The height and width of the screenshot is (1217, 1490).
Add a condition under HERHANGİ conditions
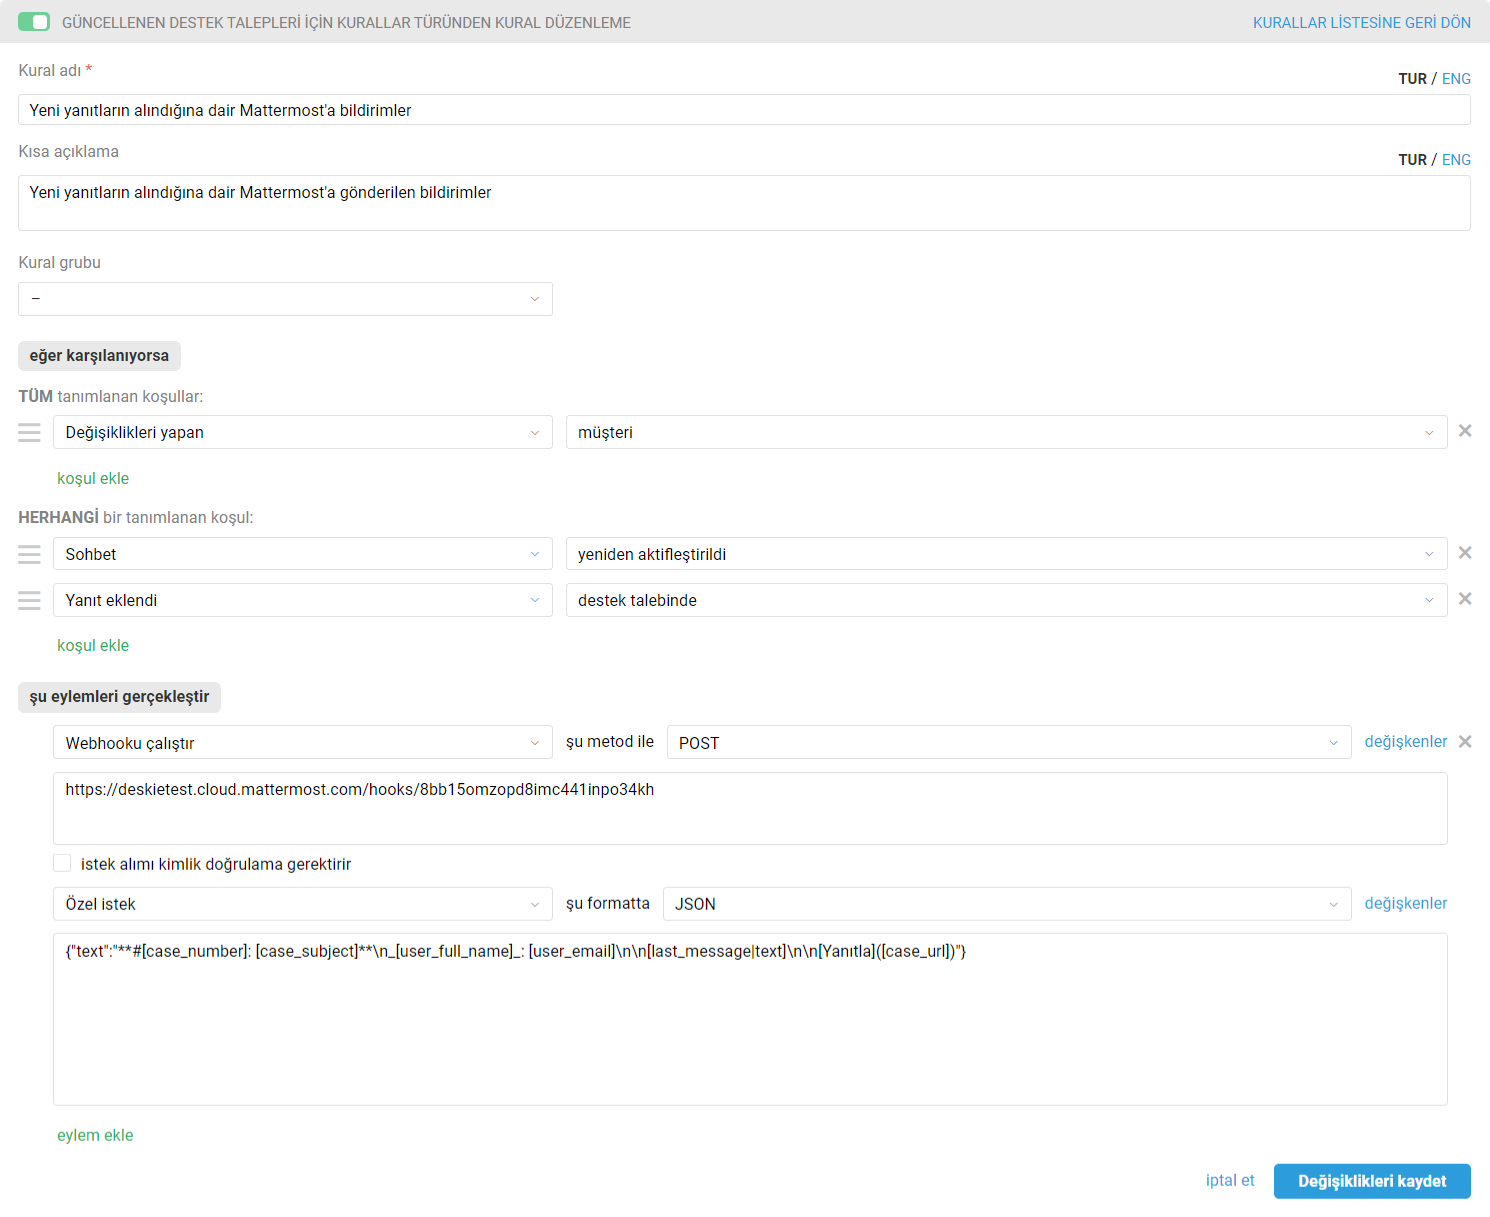pyautogui.click(x=93, y=645)
